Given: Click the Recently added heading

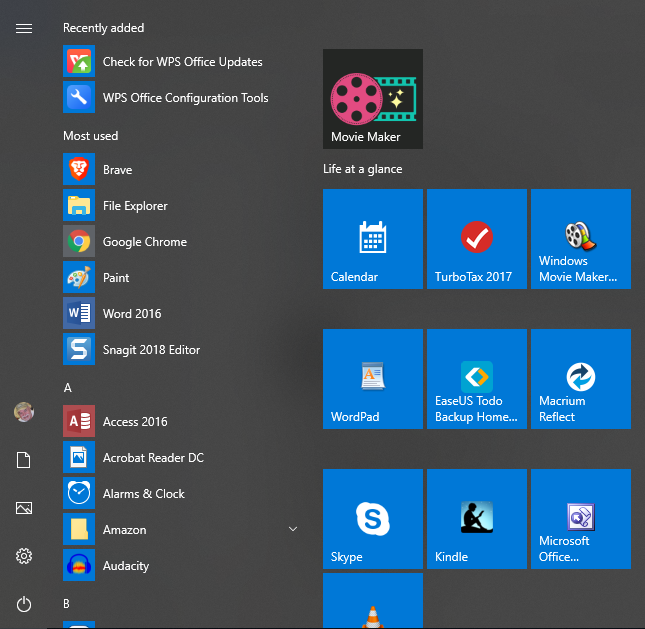Looking at the screenshot, I should 104,28.
